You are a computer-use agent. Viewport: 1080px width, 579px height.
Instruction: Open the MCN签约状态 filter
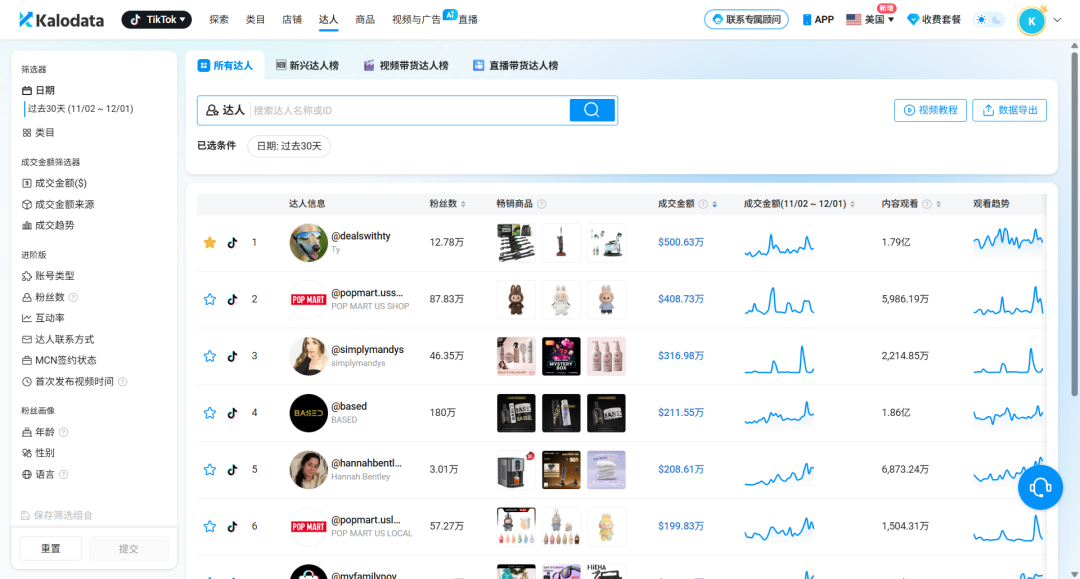click(x=62, y=359)
